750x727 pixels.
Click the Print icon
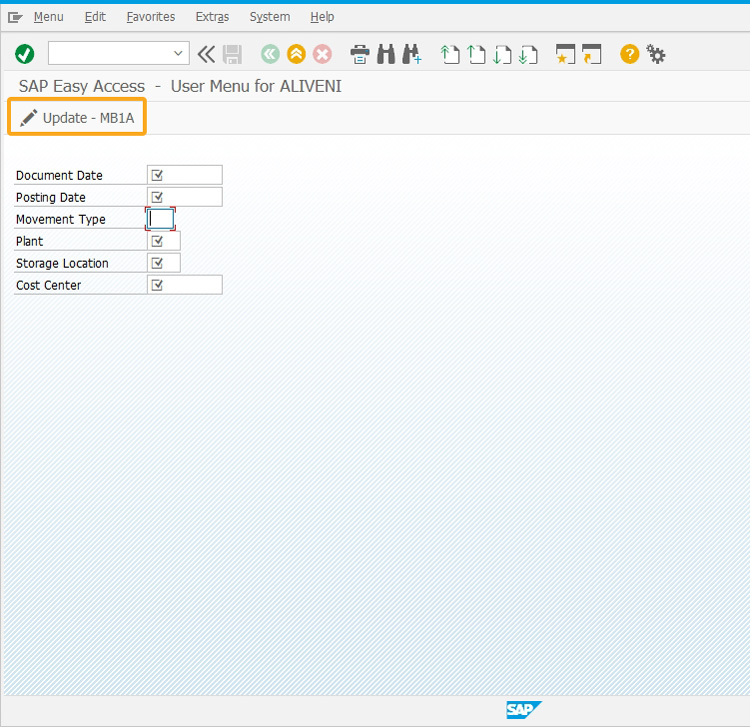(x=360, y=54)
